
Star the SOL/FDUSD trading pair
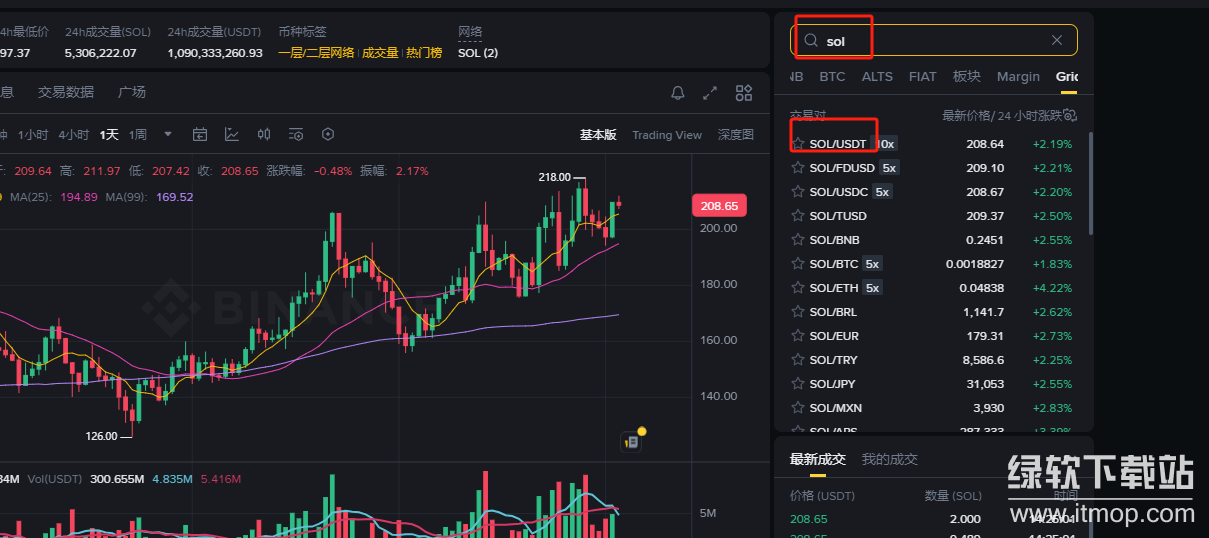[x=798, y=168]
